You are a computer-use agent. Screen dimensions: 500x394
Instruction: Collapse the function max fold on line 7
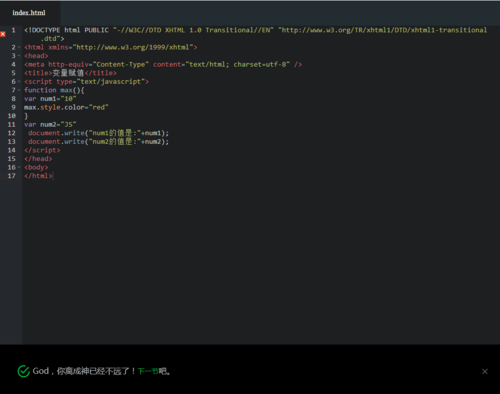pos(19,90)
